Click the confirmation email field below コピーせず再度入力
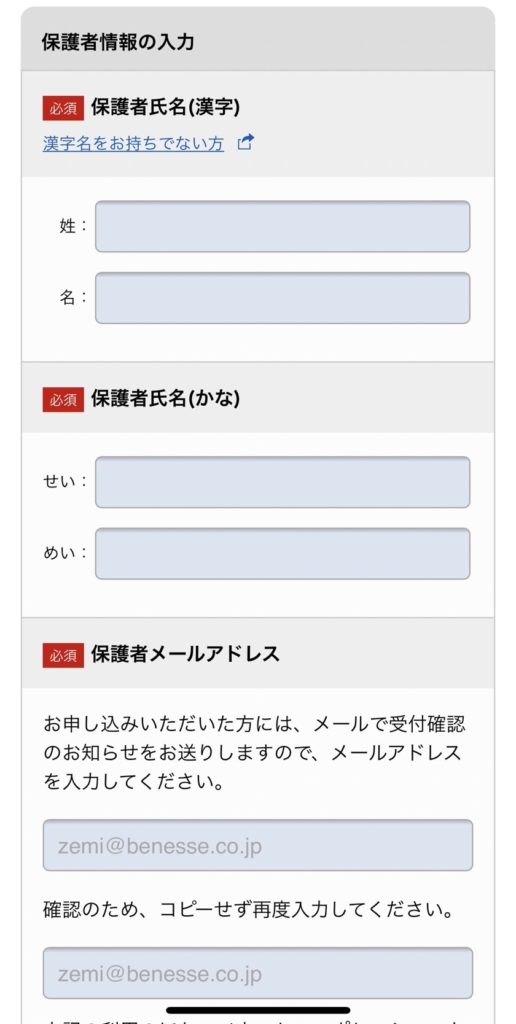 [258, 973]
